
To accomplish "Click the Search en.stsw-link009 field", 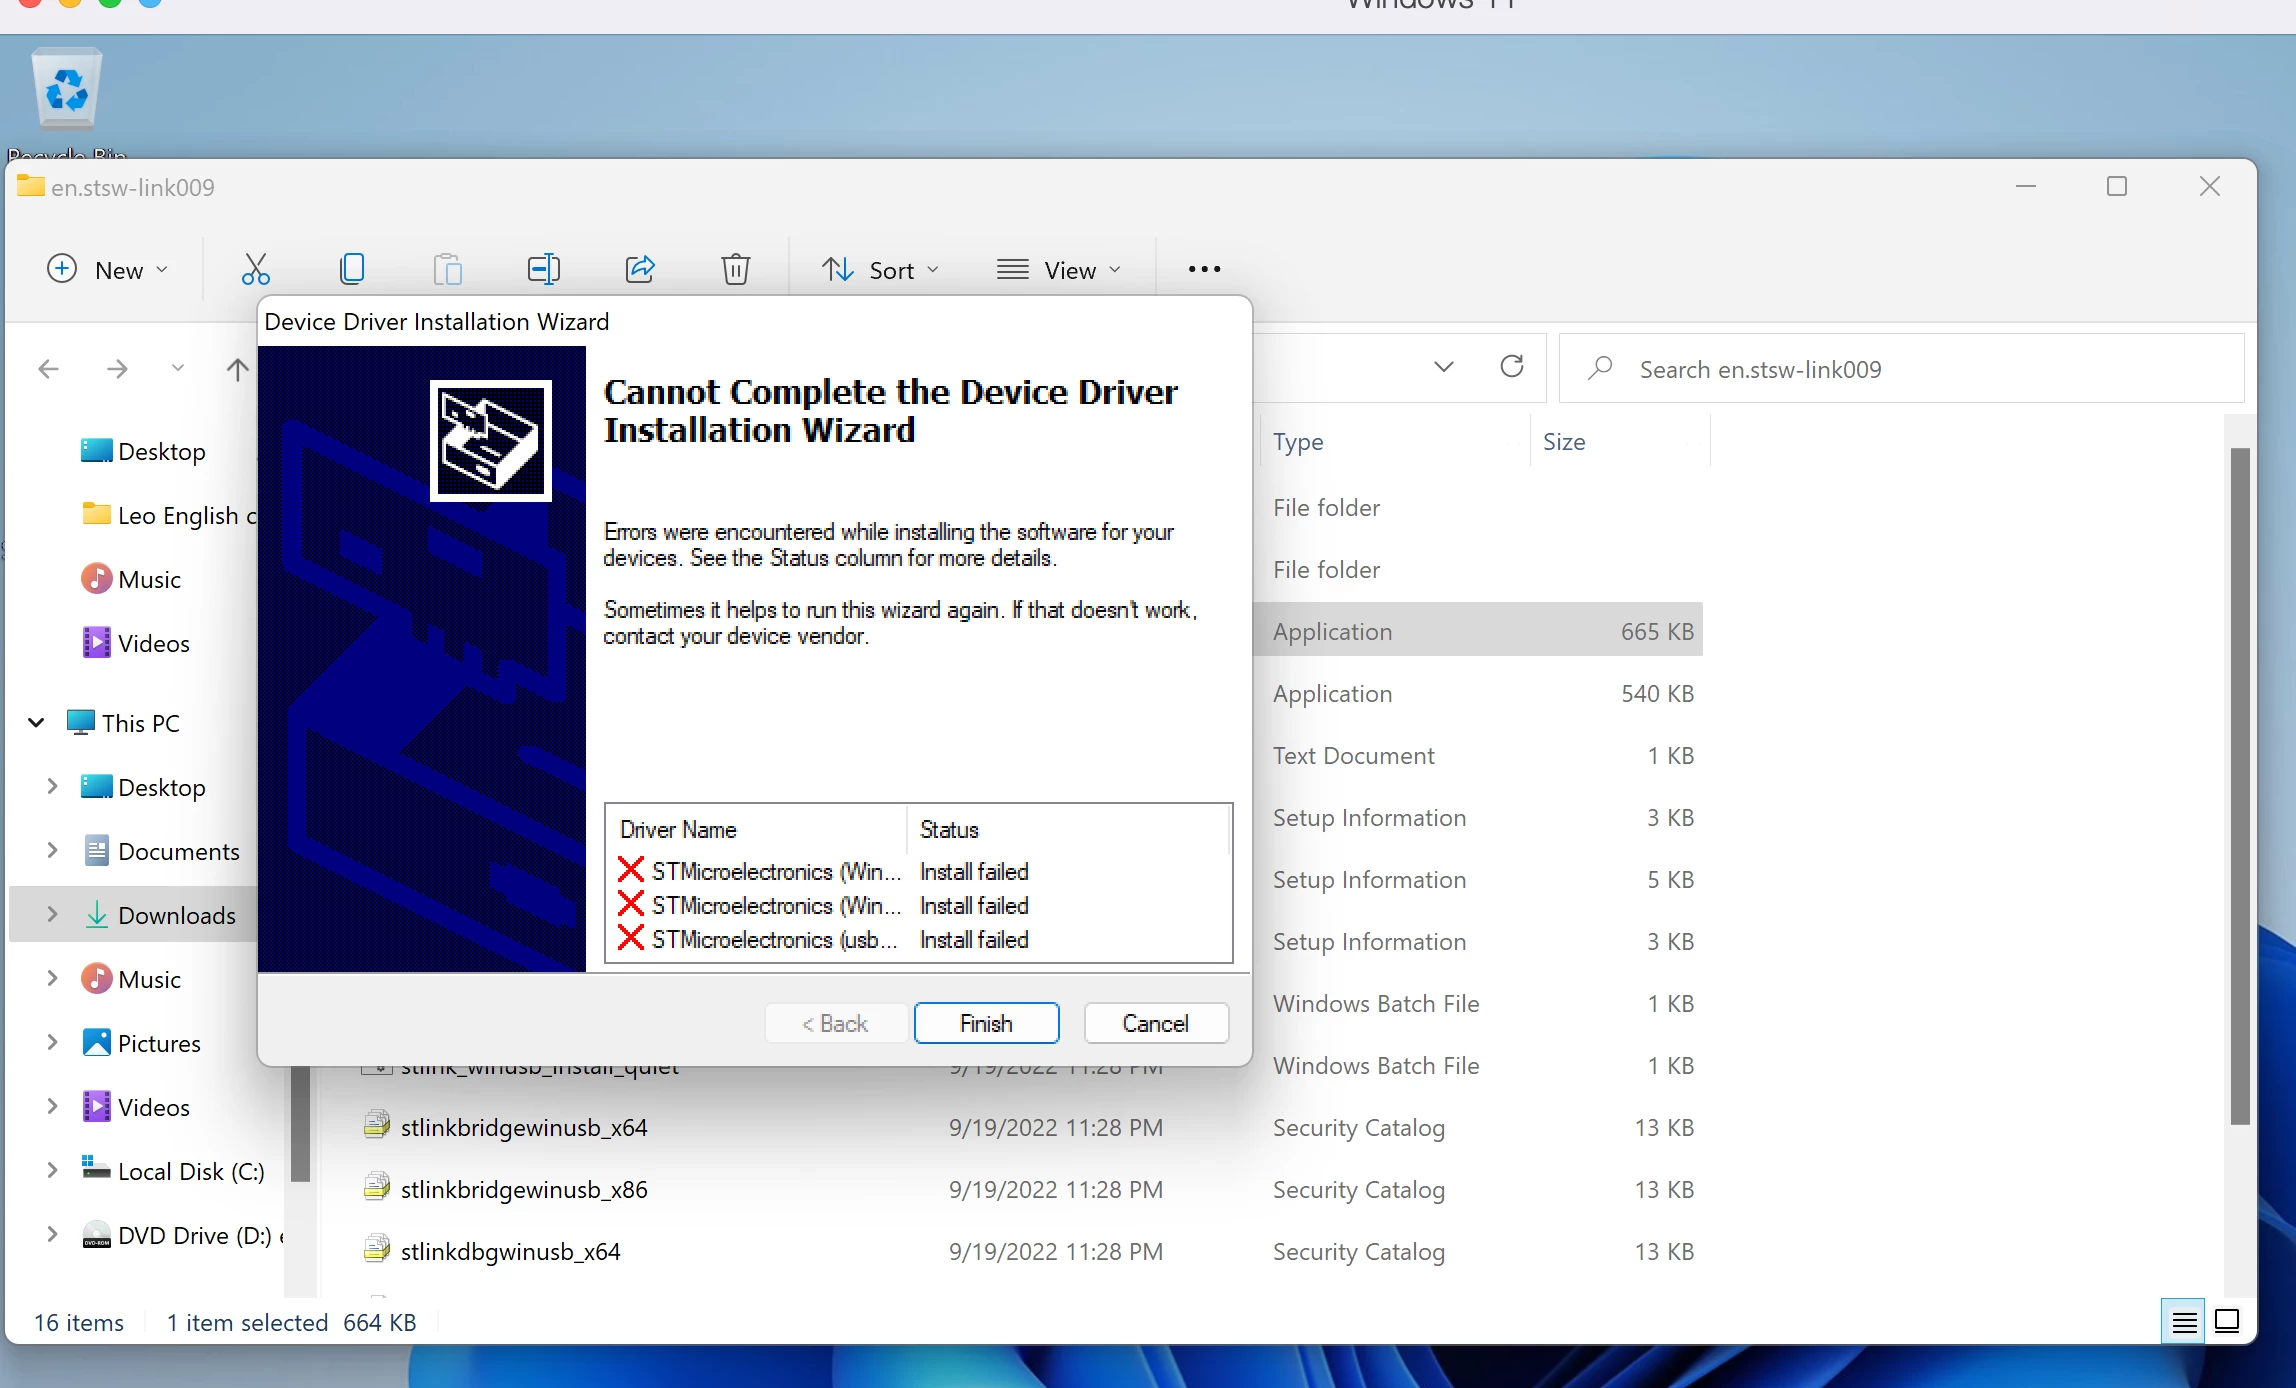I will click(1901, 368).
